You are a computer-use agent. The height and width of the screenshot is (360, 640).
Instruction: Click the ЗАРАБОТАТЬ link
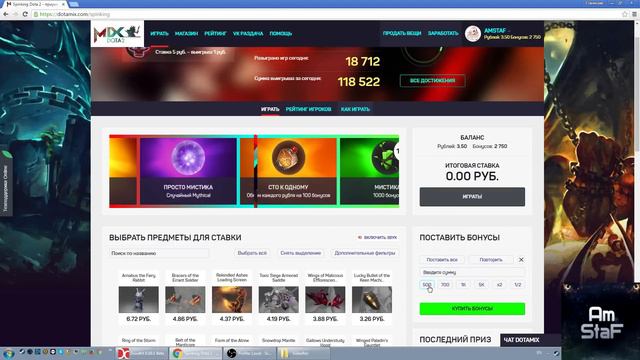click(443, 33)
